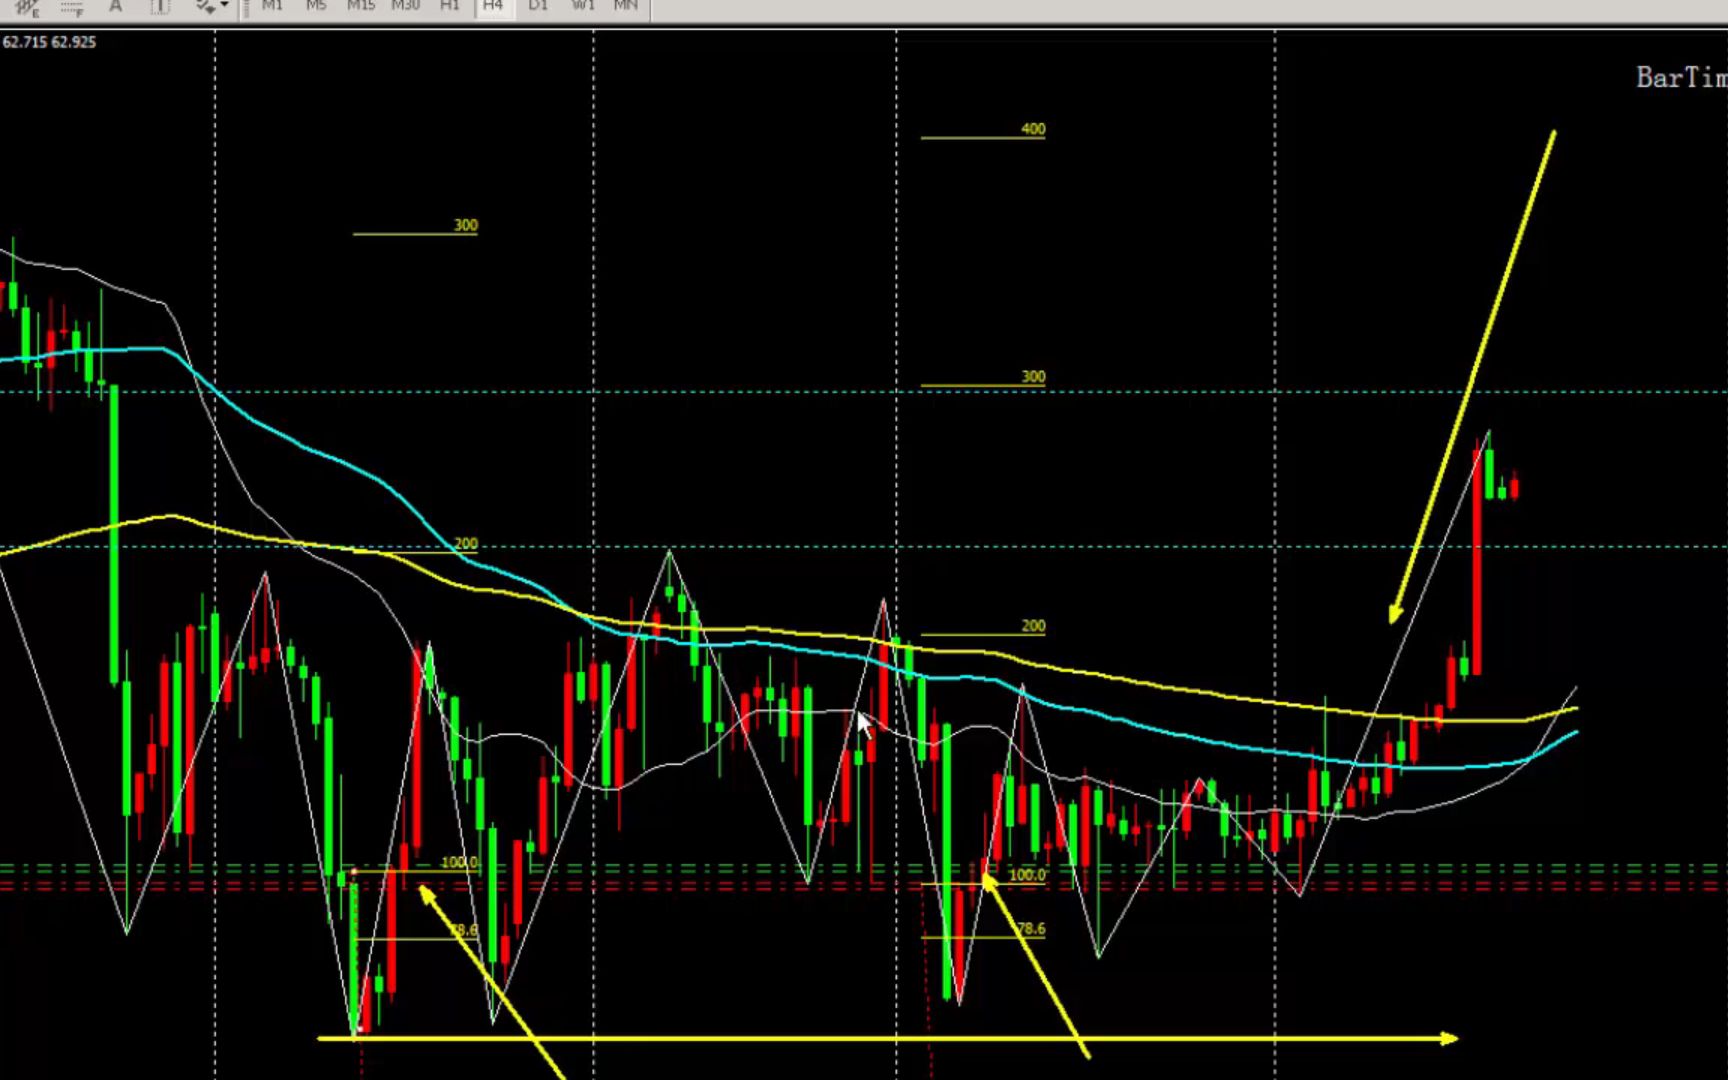This screenshot has width=1728, height=1080.
Task: Switch chart to W1 timeframe
Action: click(x=582, y=6)
